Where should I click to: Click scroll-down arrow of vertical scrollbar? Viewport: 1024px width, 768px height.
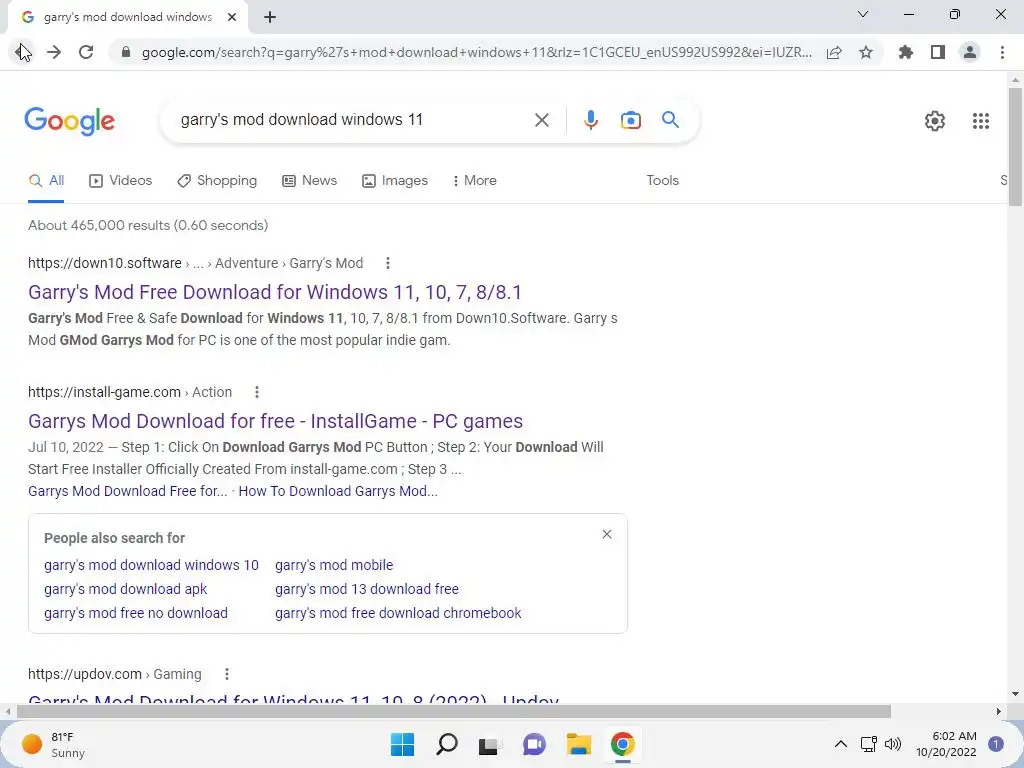tap(1015, 694)
